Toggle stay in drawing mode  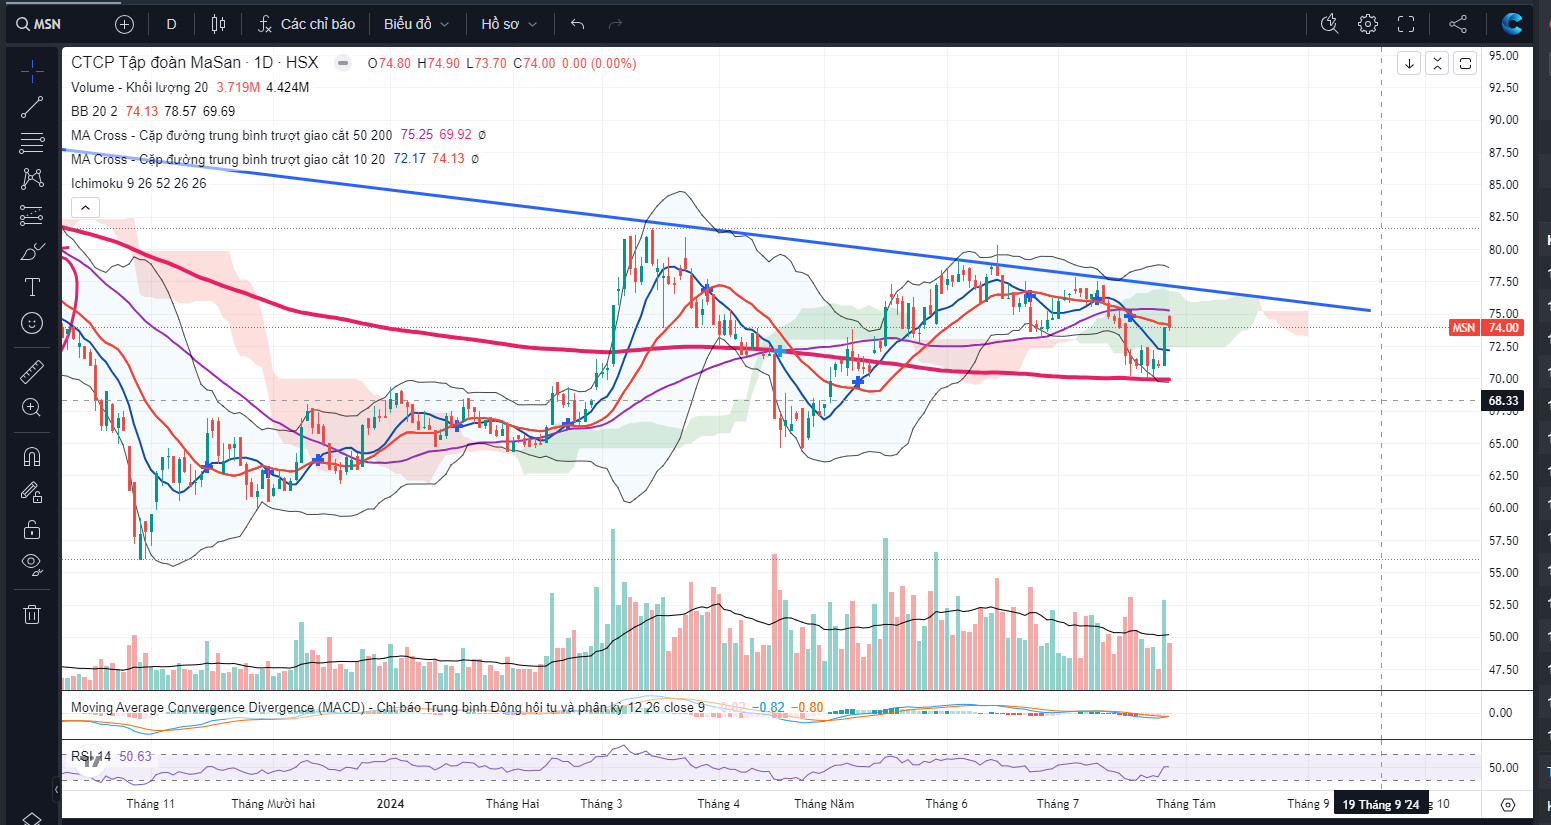pyautogui.click(x=32, y=493)
